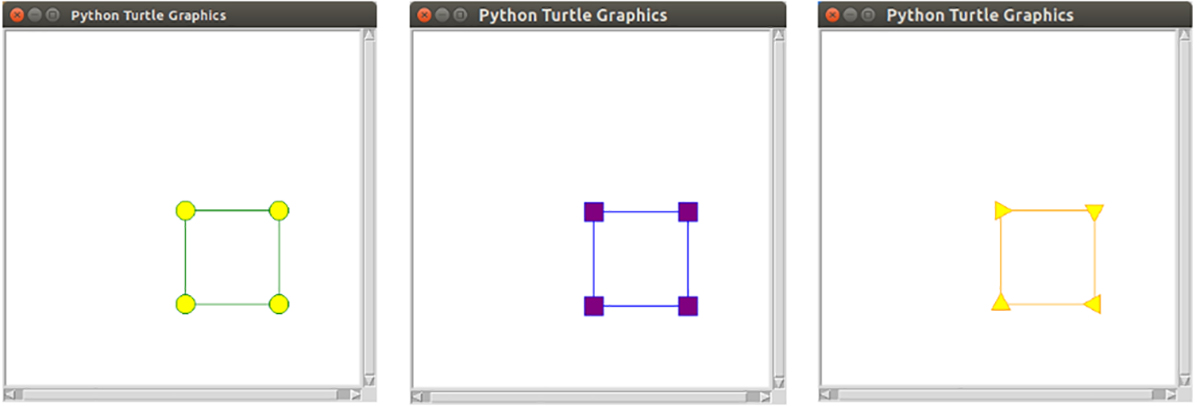
Task: Click scroll-up arrow in right triangles window
Action: [x=1185, y=35]
